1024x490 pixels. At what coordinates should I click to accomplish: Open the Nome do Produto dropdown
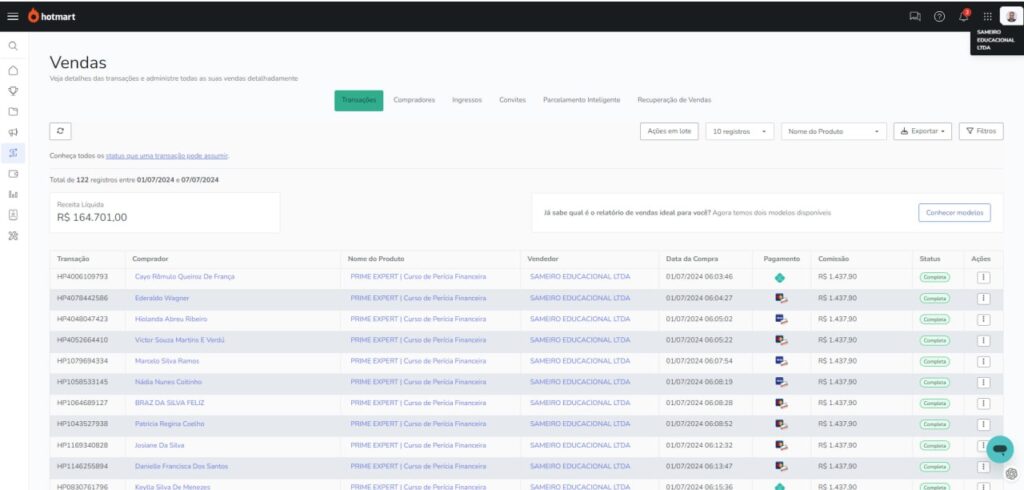[x=834, y=131]
